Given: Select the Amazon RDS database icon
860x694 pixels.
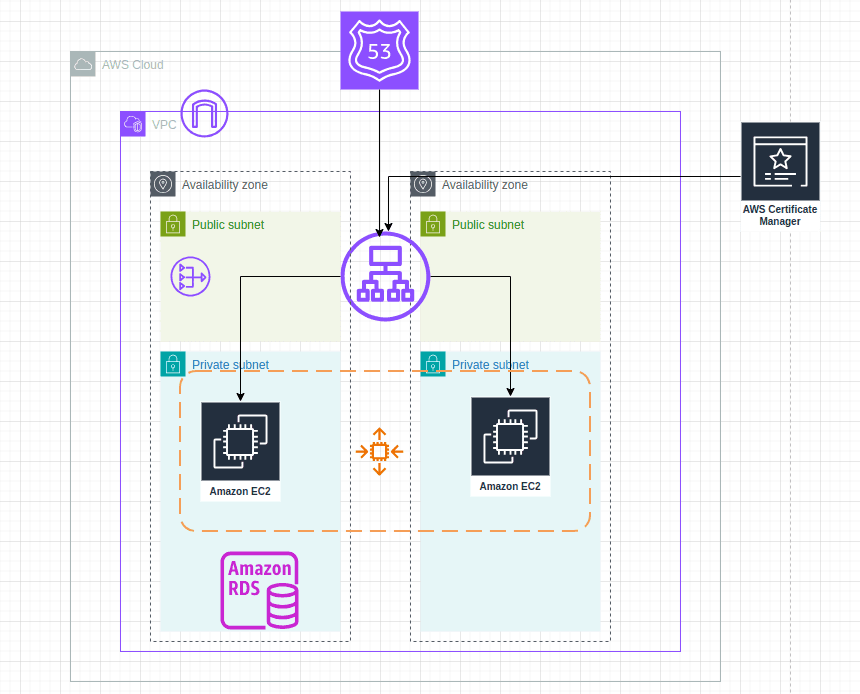Looking at the screenshot, I should pyautogui.click(x=259, y=590).
